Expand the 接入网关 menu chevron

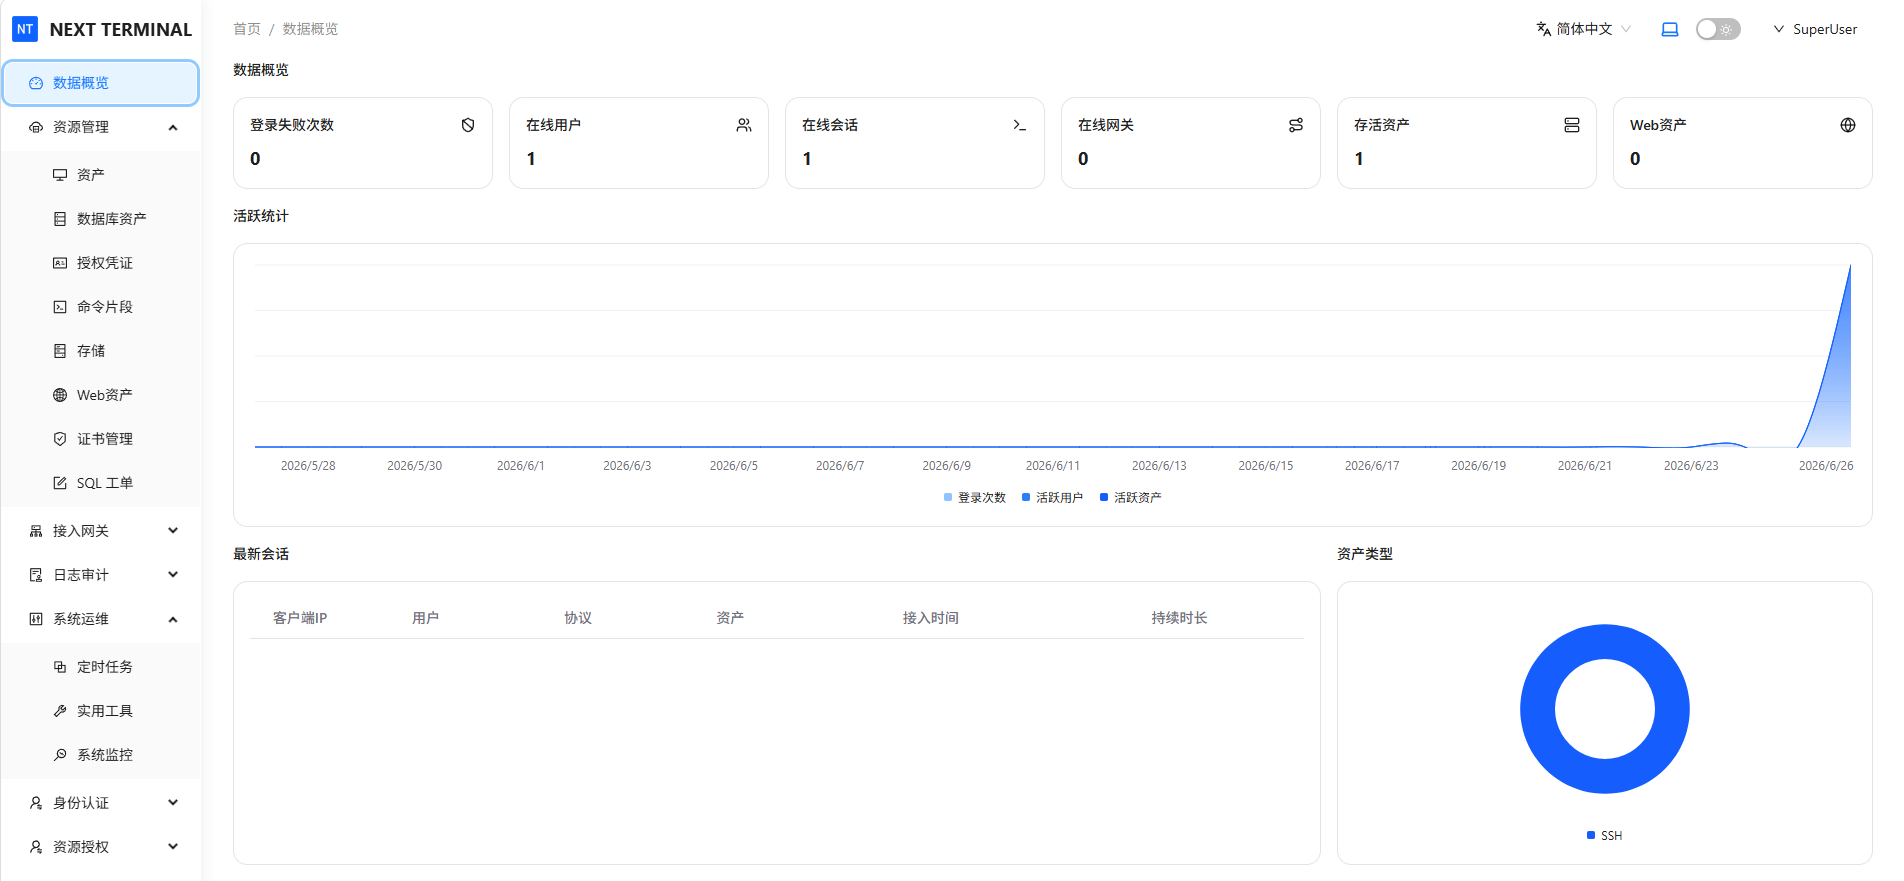[x=173, y=531]
